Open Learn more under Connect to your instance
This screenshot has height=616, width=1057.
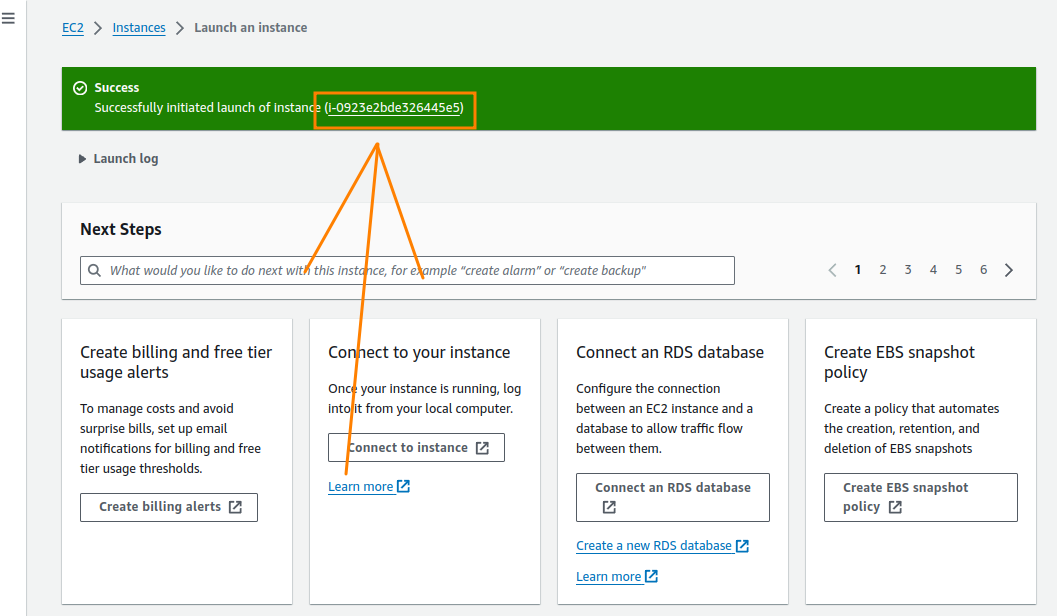pyautogui.click(x=362, y=485)
